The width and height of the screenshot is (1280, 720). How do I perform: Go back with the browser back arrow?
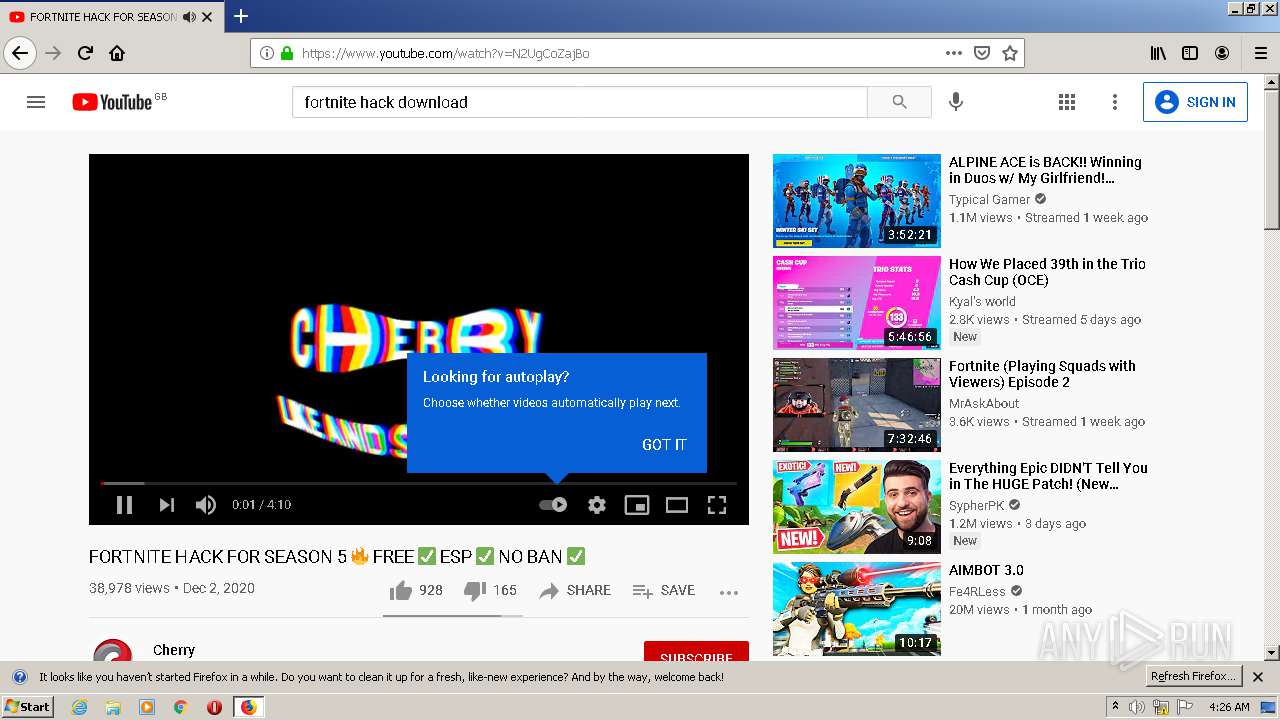pyautogui.click(x=20, y=53)
